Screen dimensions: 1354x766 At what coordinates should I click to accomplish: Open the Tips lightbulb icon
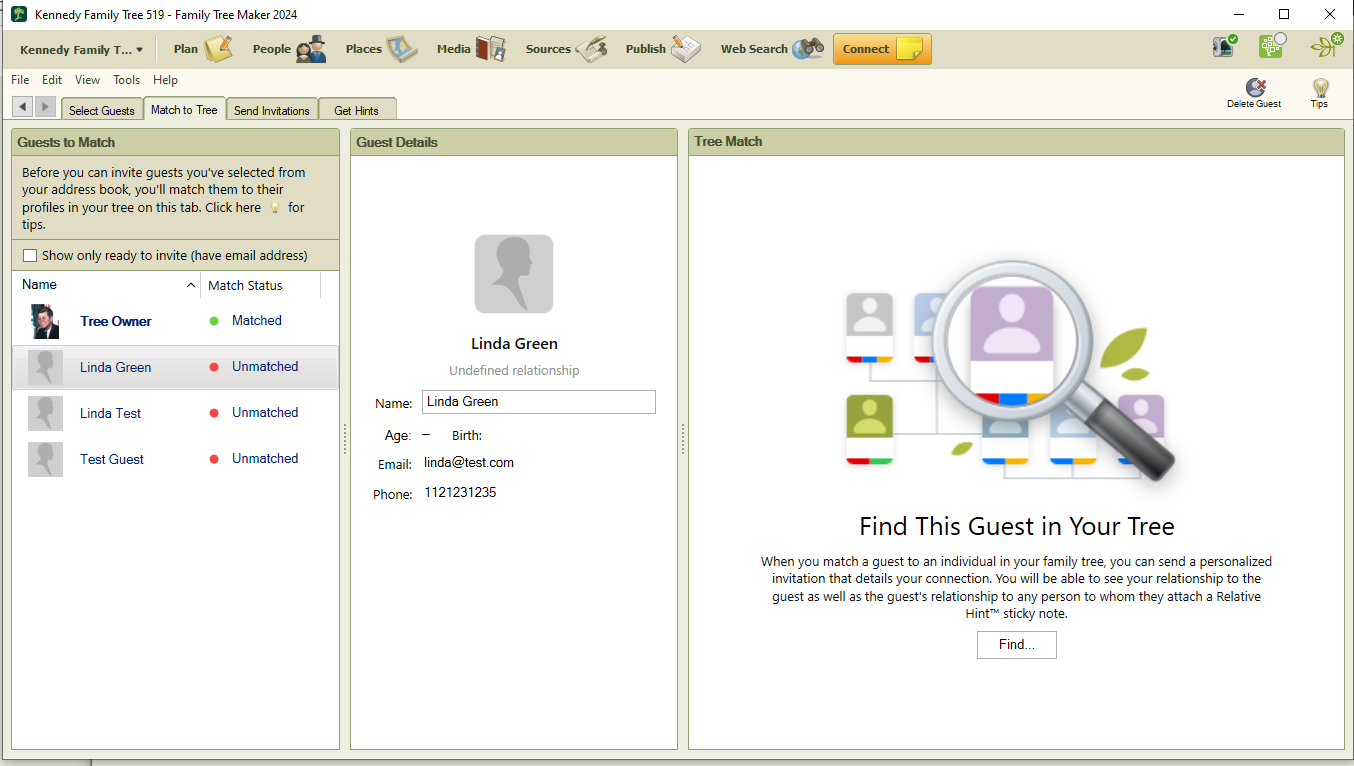coord(1320,88)
